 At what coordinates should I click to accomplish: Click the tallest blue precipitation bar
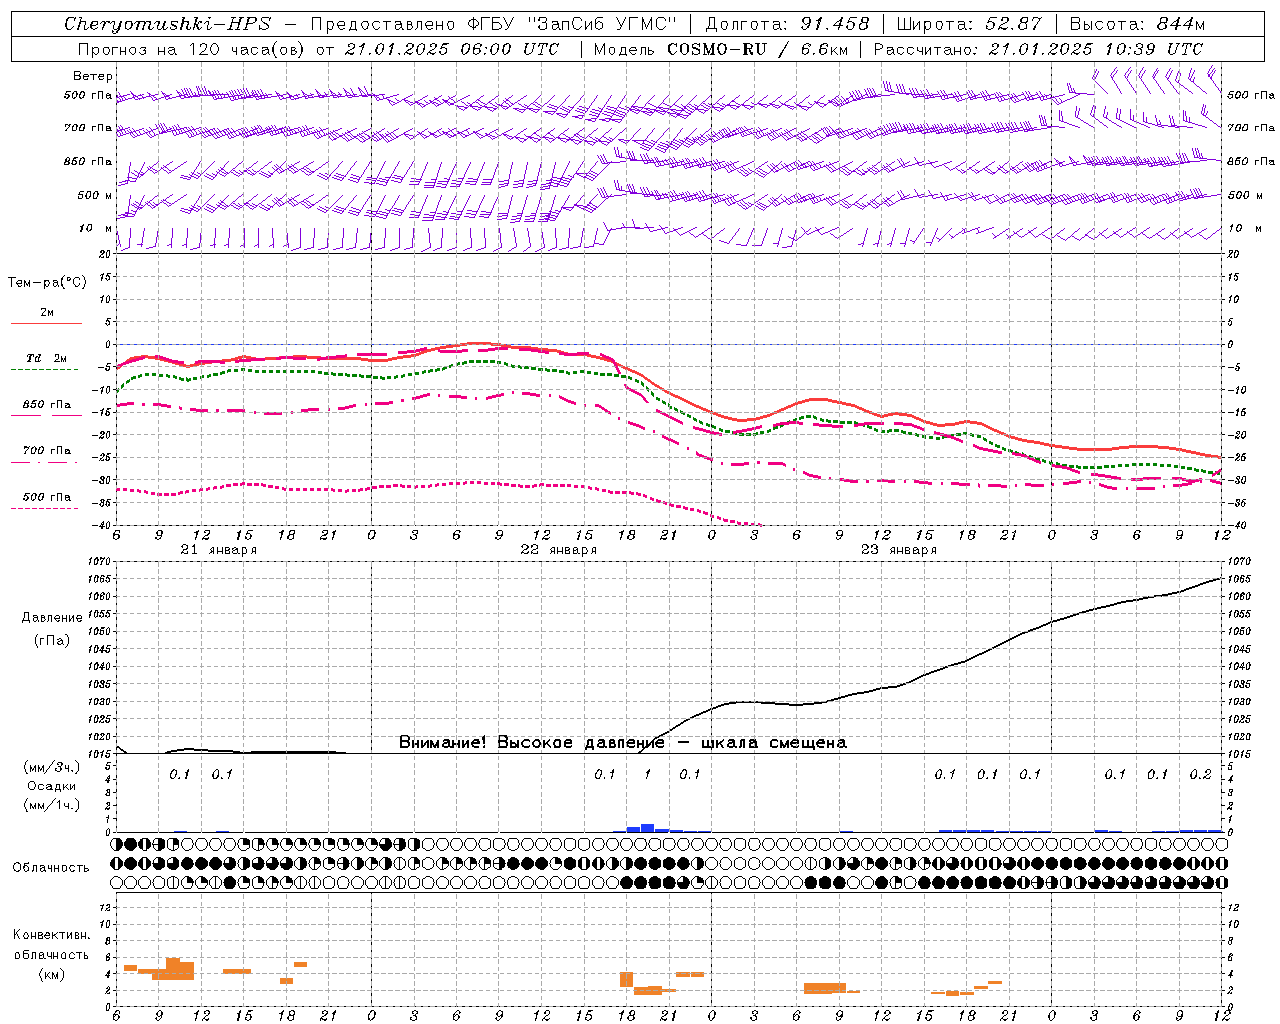[647, 828]
